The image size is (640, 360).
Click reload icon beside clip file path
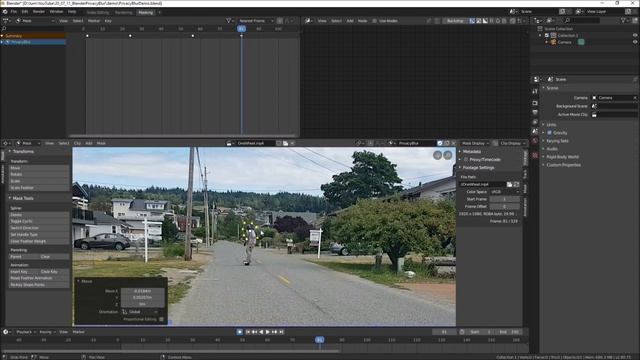point(516,184)
